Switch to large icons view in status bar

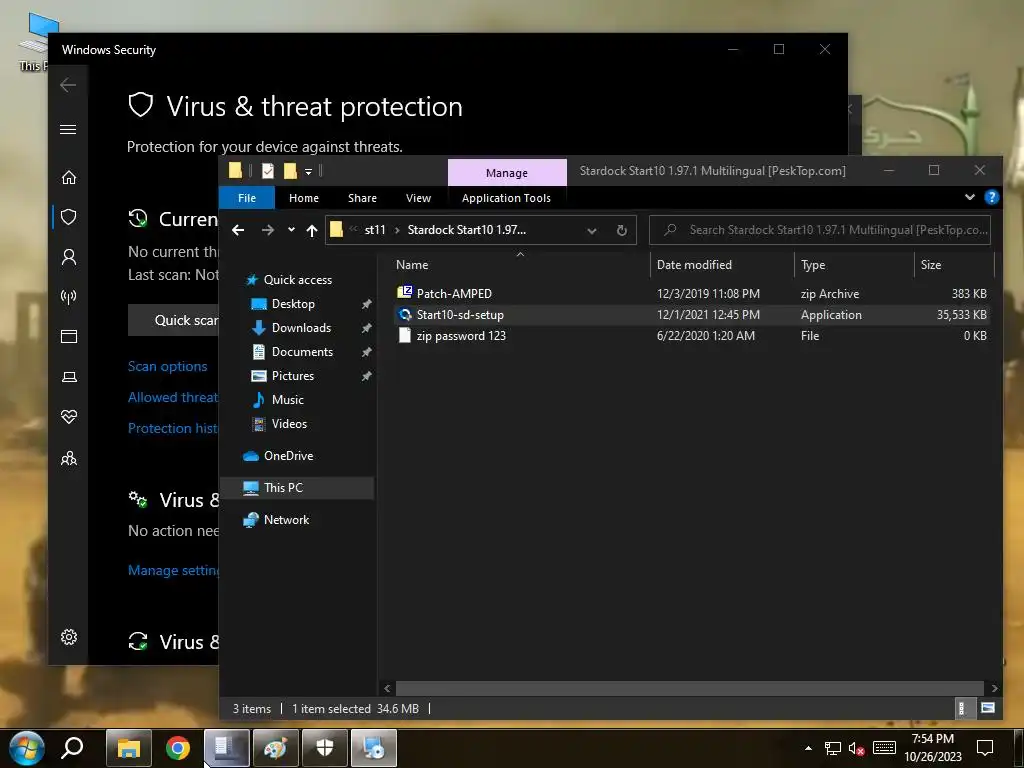click(x=988, y=708)
